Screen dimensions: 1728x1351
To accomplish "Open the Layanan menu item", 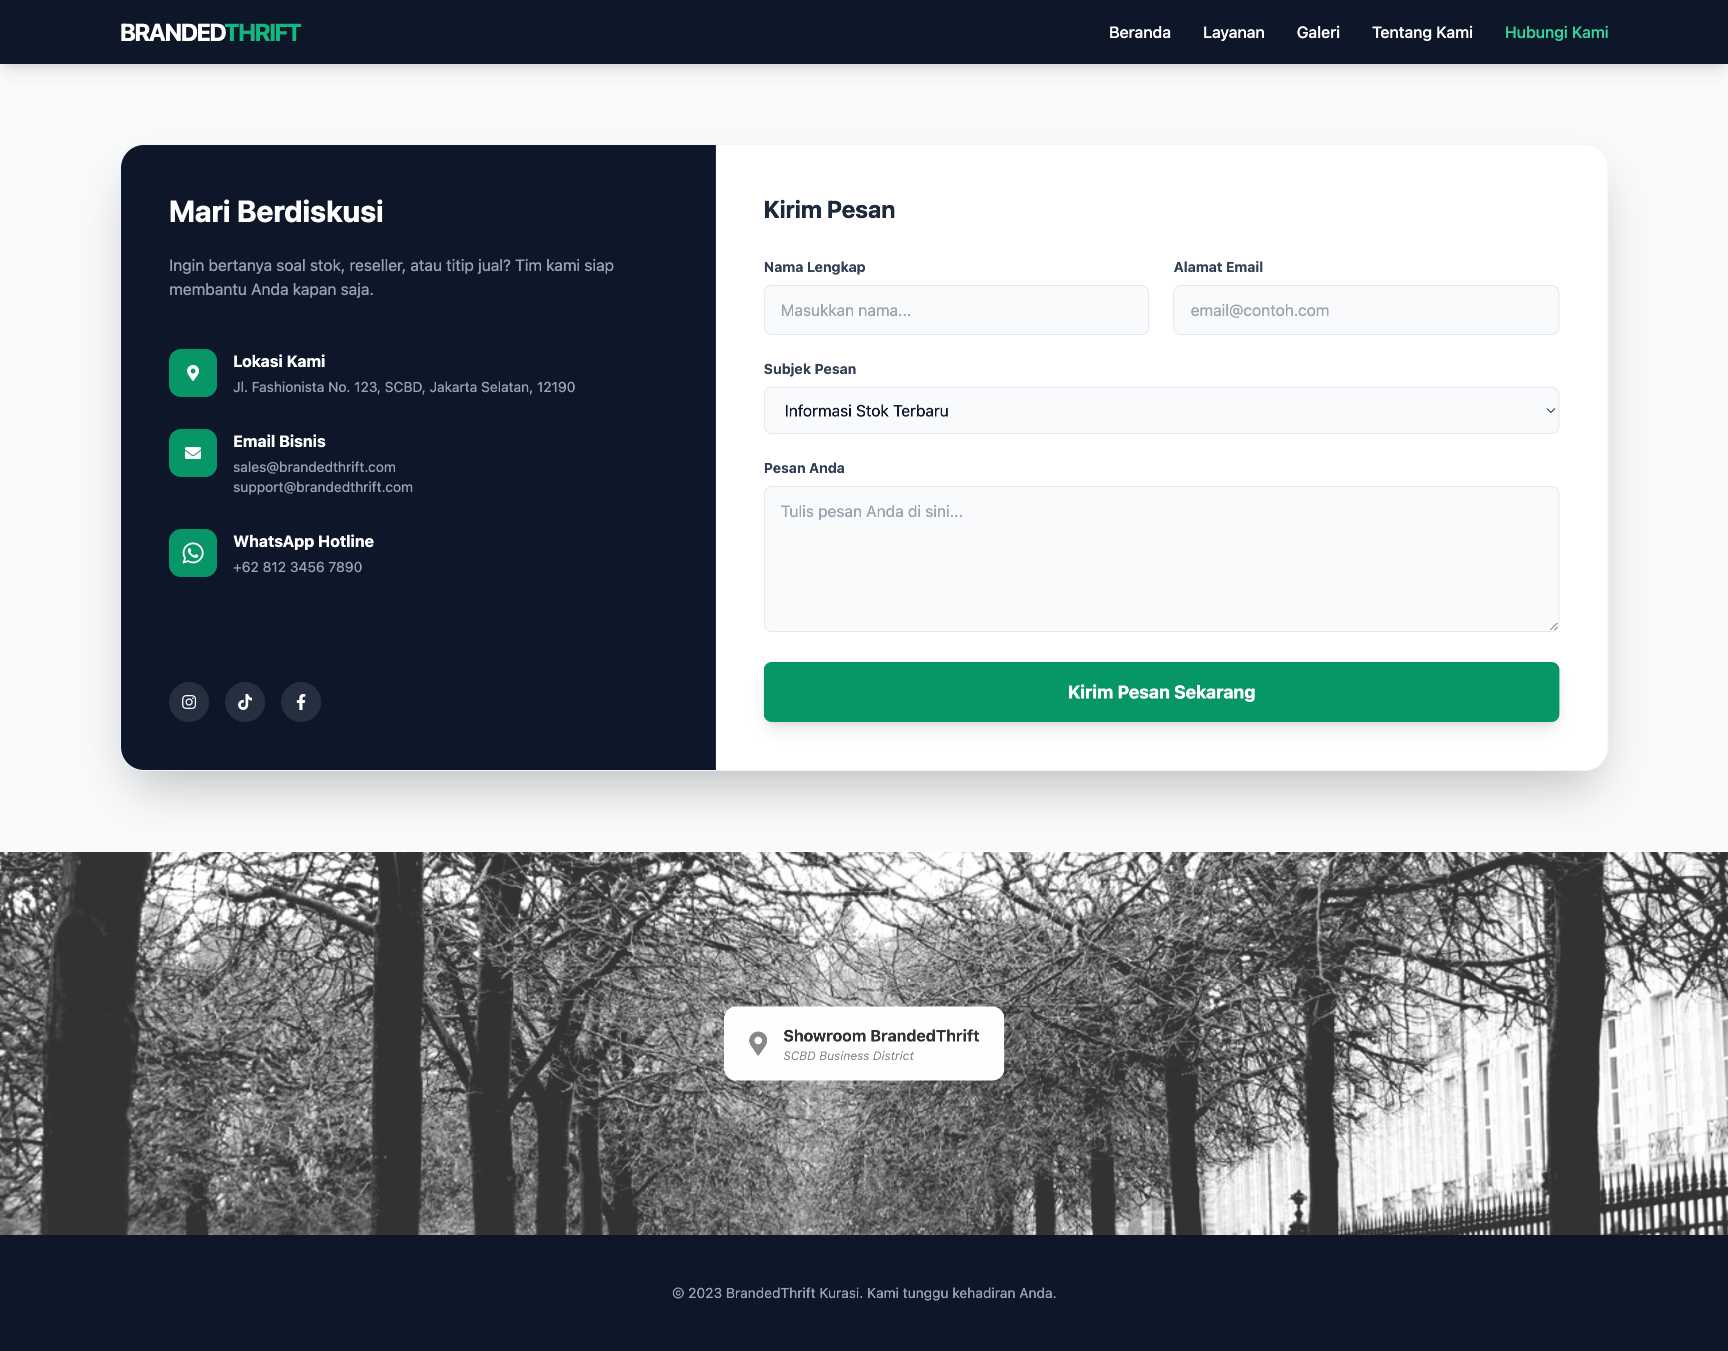I will click(1233, 32).
